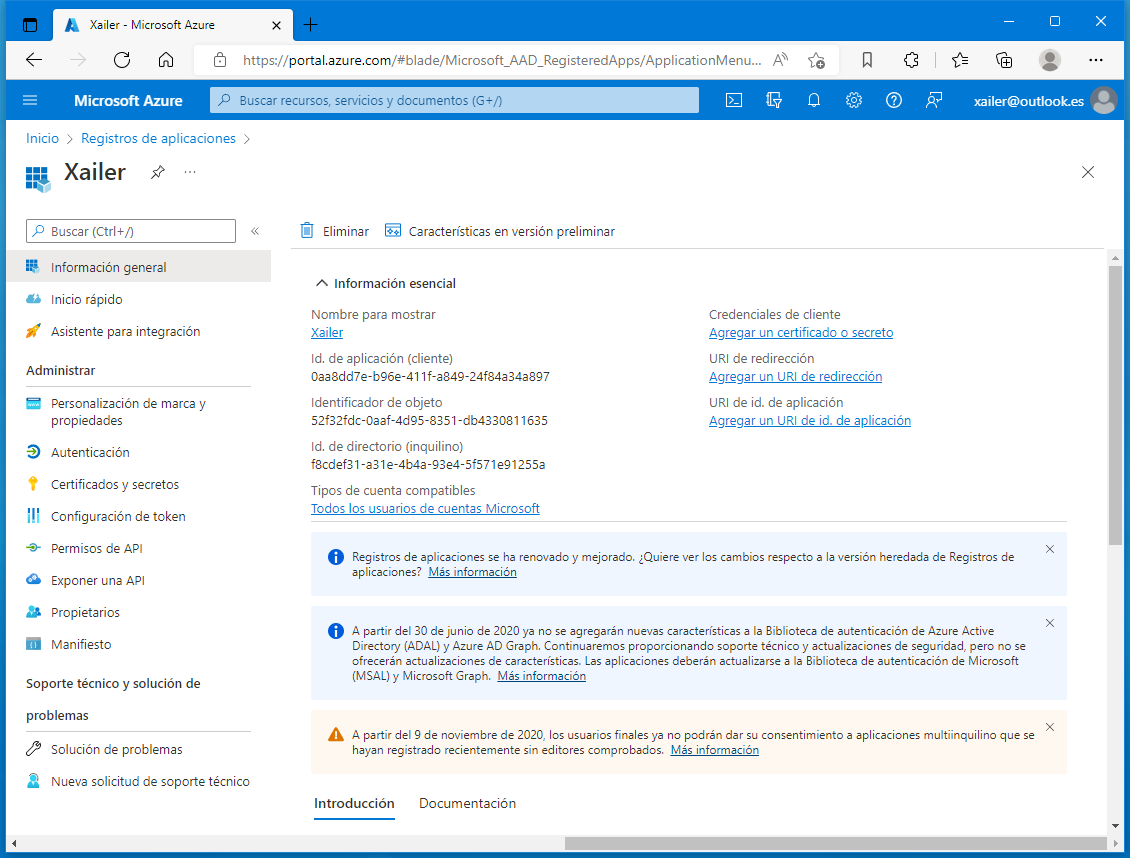This screenshot has height=858, width=1130.
Task: Click the read aloud icon in address bar
Action: click(x=780, y=60)
